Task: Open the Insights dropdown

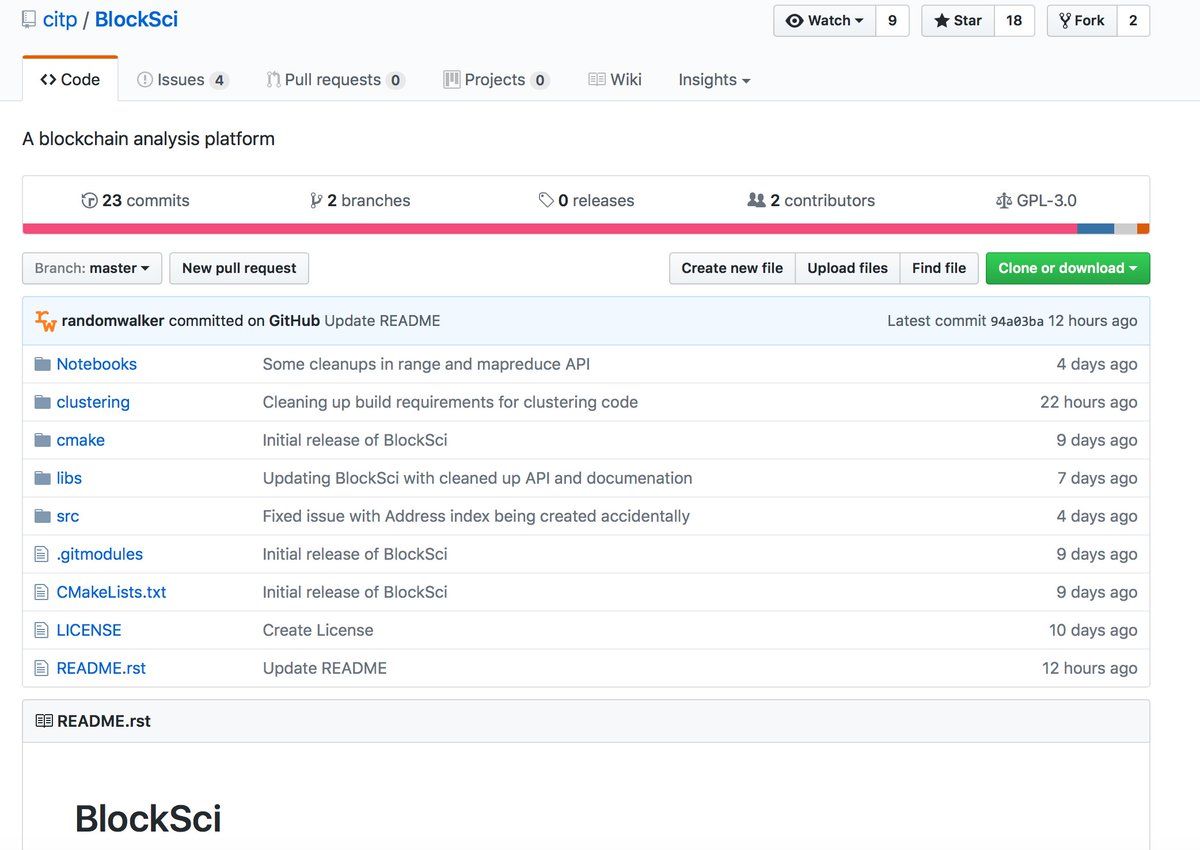Action: coord(714,79)
